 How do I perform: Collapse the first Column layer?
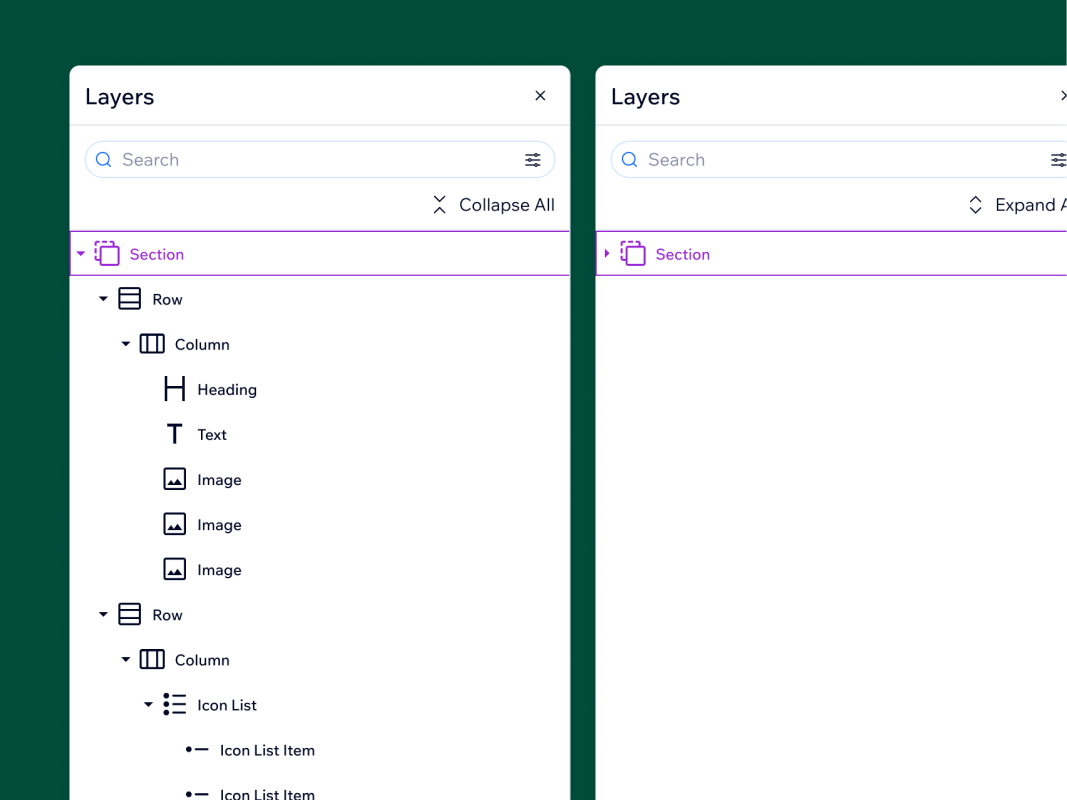(126, 344)
